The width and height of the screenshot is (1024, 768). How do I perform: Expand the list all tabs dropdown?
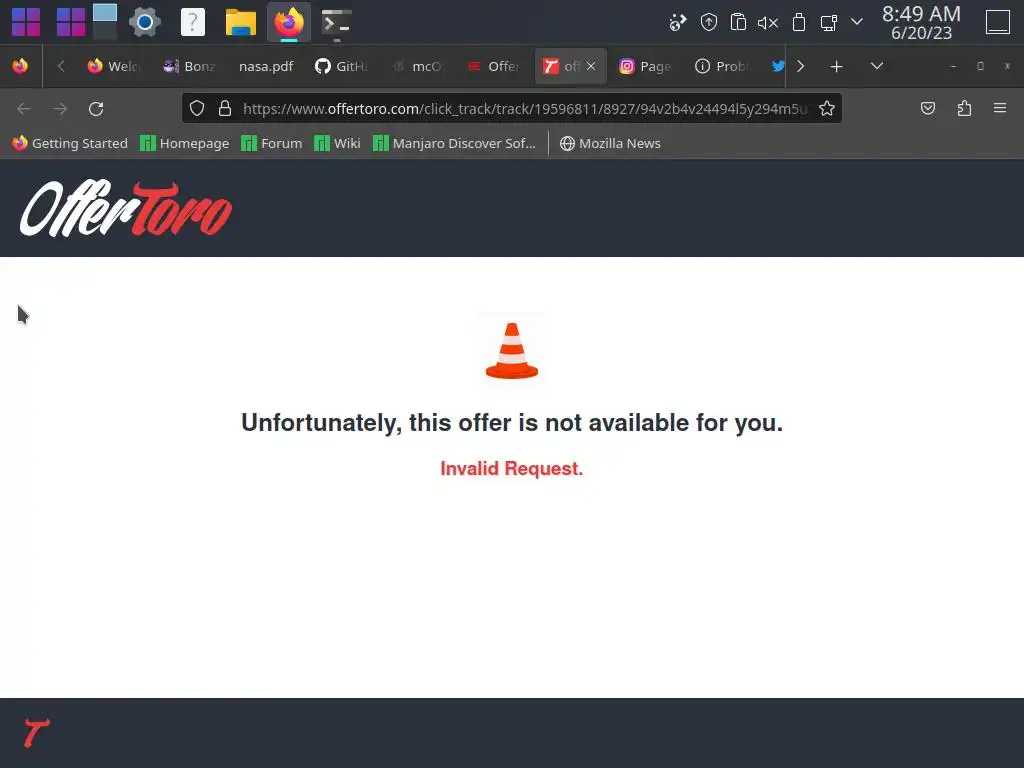[x=877, y=66]
